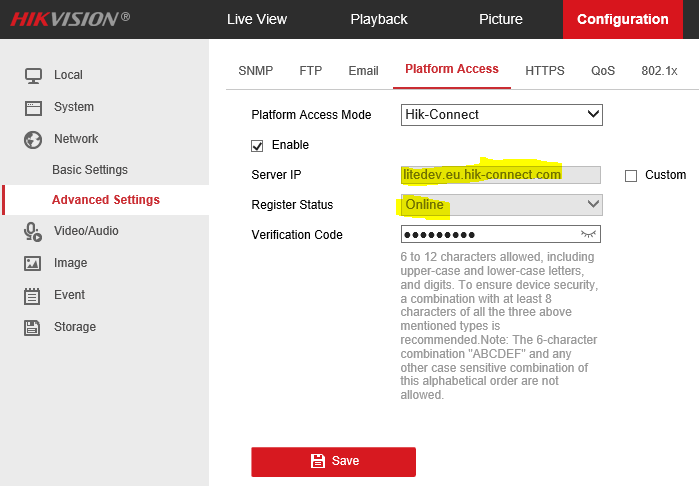Switch to the HTTPS tab
Screen dimensions: 699x486
[545, 71]
